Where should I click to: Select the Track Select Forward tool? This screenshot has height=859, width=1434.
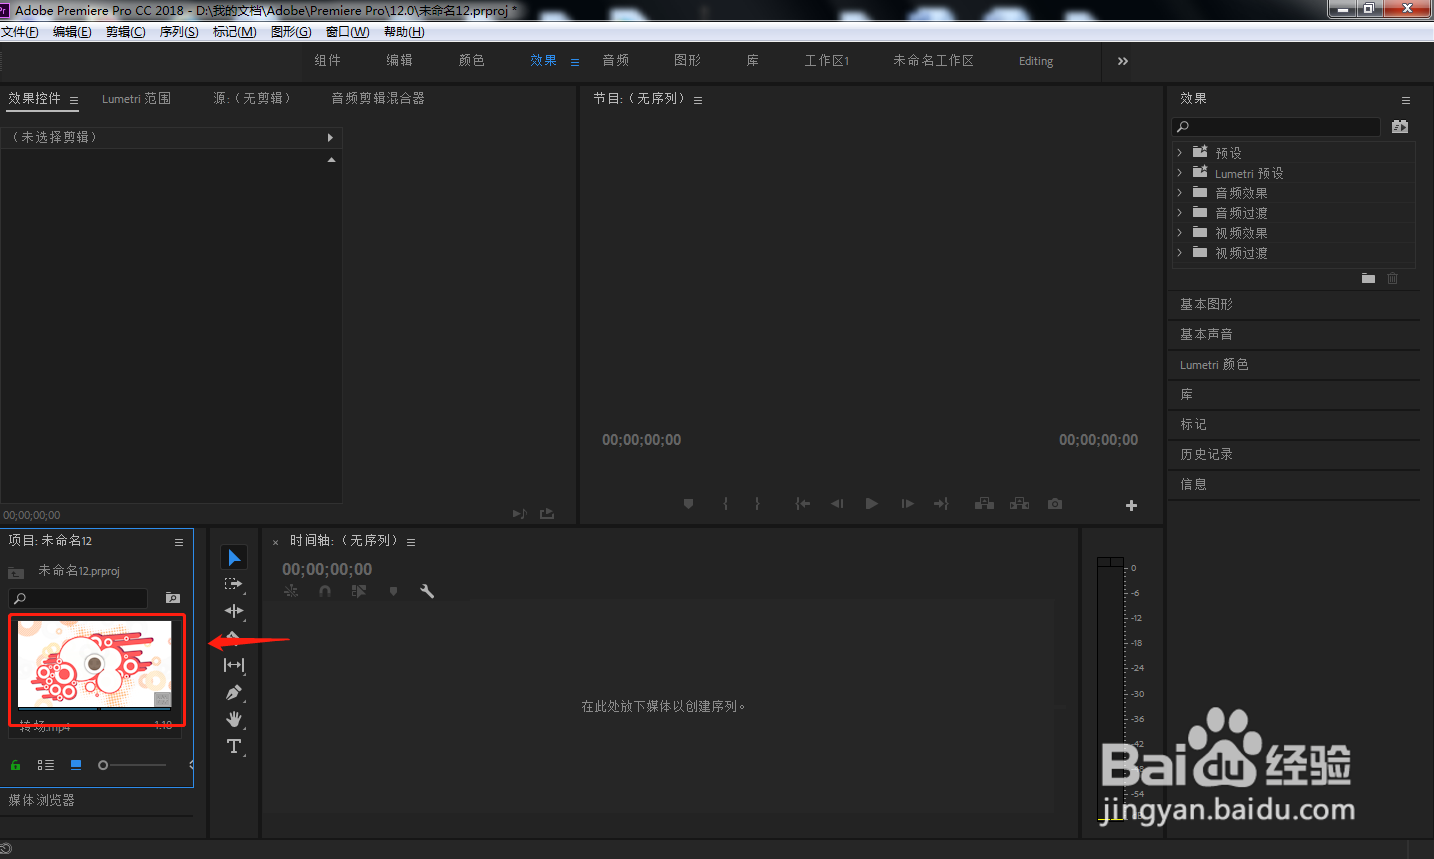[x=233, y=584]
